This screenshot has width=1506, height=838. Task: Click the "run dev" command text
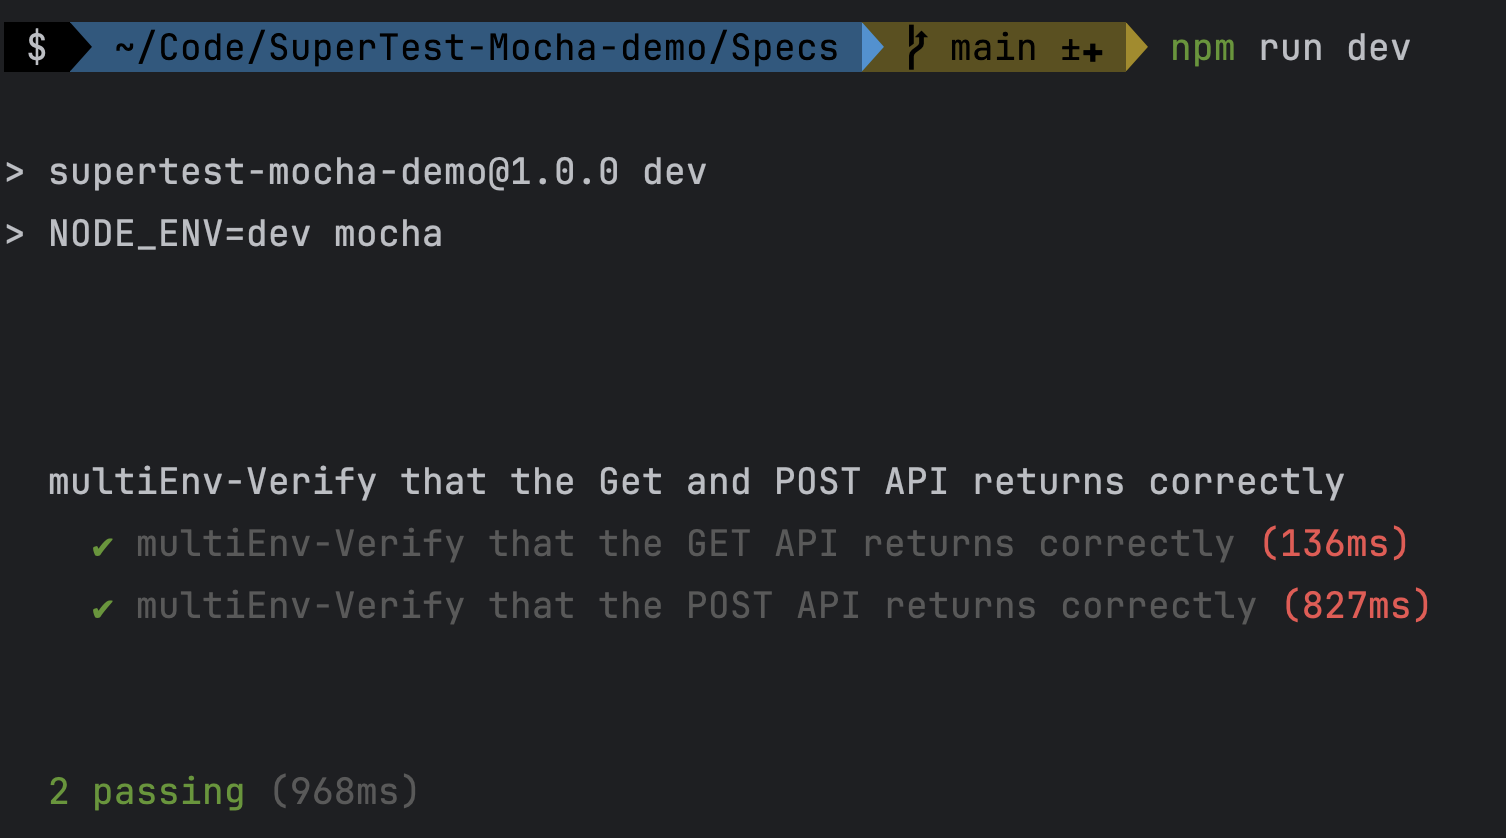1334,47
